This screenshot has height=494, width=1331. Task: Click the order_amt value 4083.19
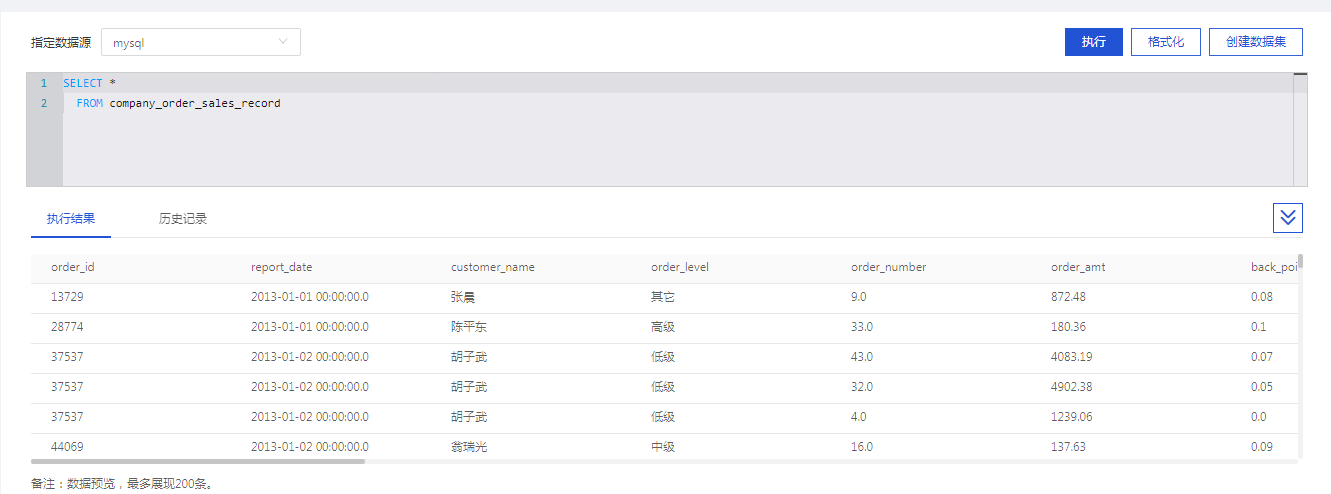[1072, 357]
